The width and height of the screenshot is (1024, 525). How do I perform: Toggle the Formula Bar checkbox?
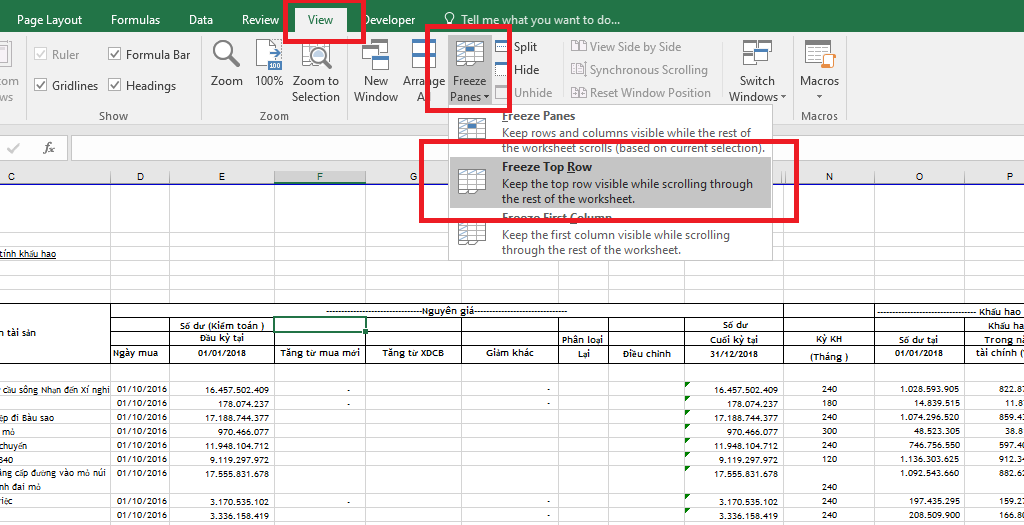tap(116, 55)
